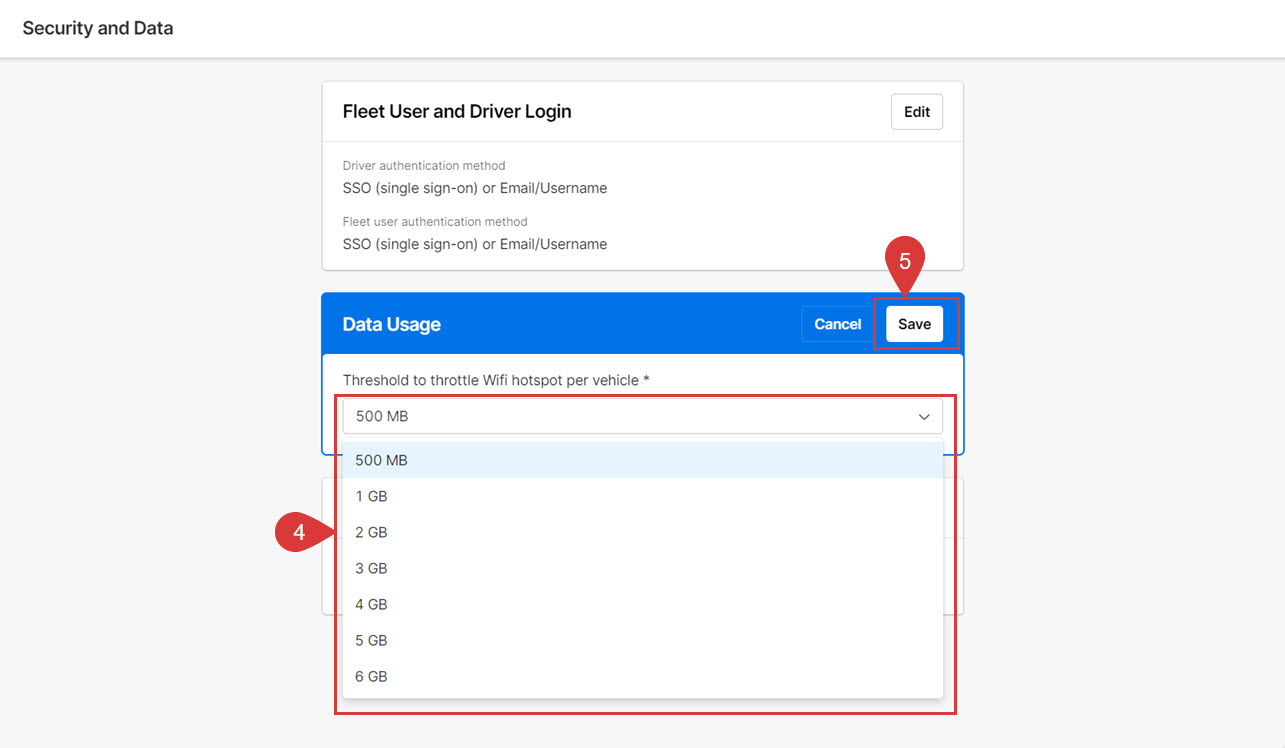Screen dimensions: 1285x748
Task: Select the 5 GB threshold option
Action: pyautogui.click(x=643, y=640)
